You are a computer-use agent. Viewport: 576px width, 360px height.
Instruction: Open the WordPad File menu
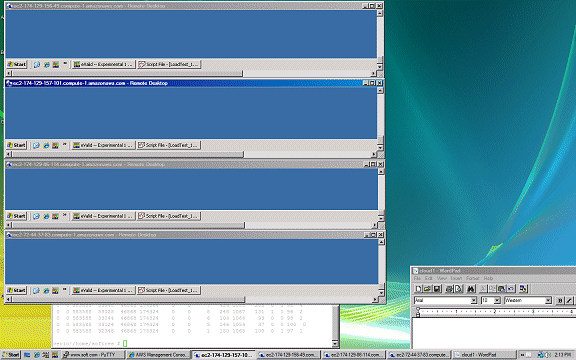click(417, 278)
